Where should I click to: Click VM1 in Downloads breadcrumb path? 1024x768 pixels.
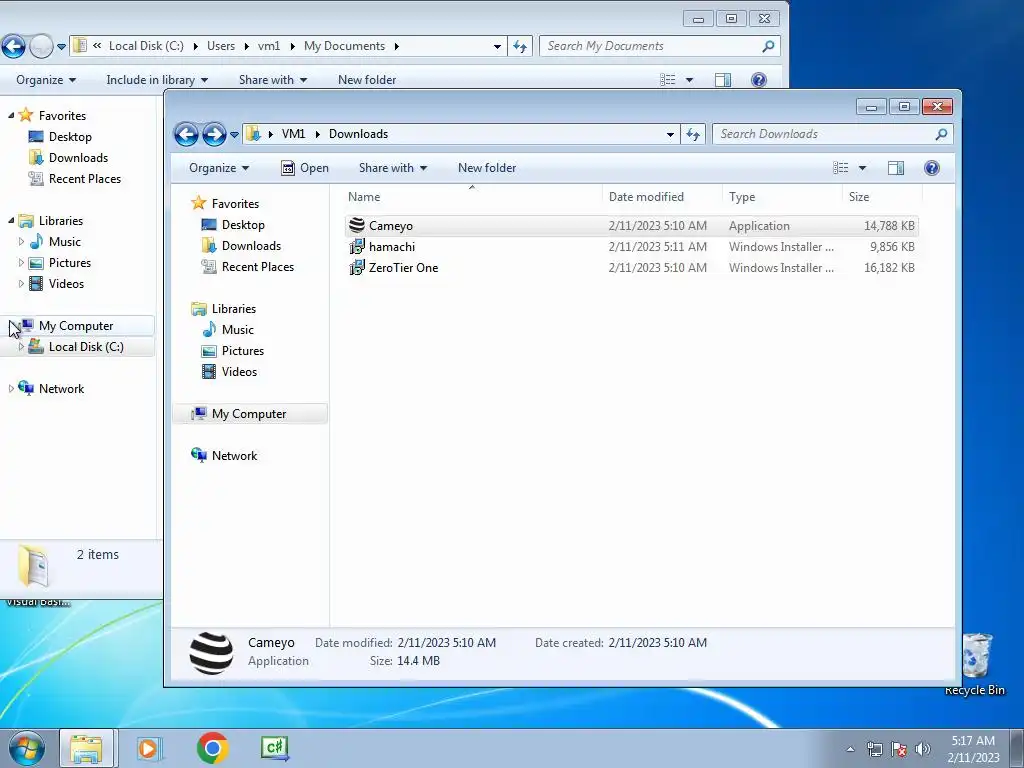click(293, 134)
